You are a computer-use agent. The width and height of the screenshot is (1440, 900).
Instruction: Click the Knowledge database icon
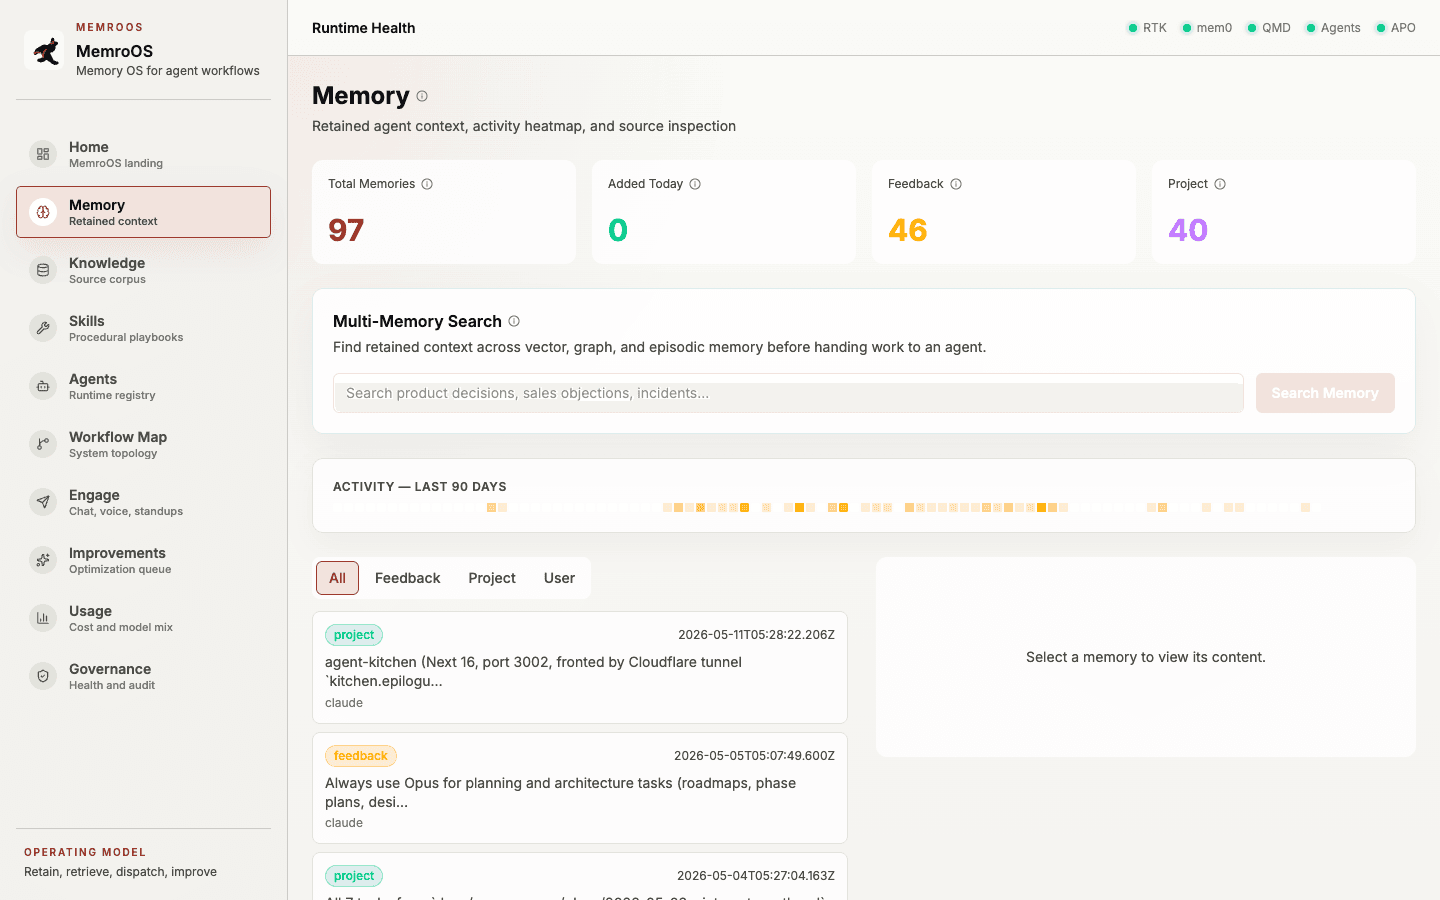point(43,270)
